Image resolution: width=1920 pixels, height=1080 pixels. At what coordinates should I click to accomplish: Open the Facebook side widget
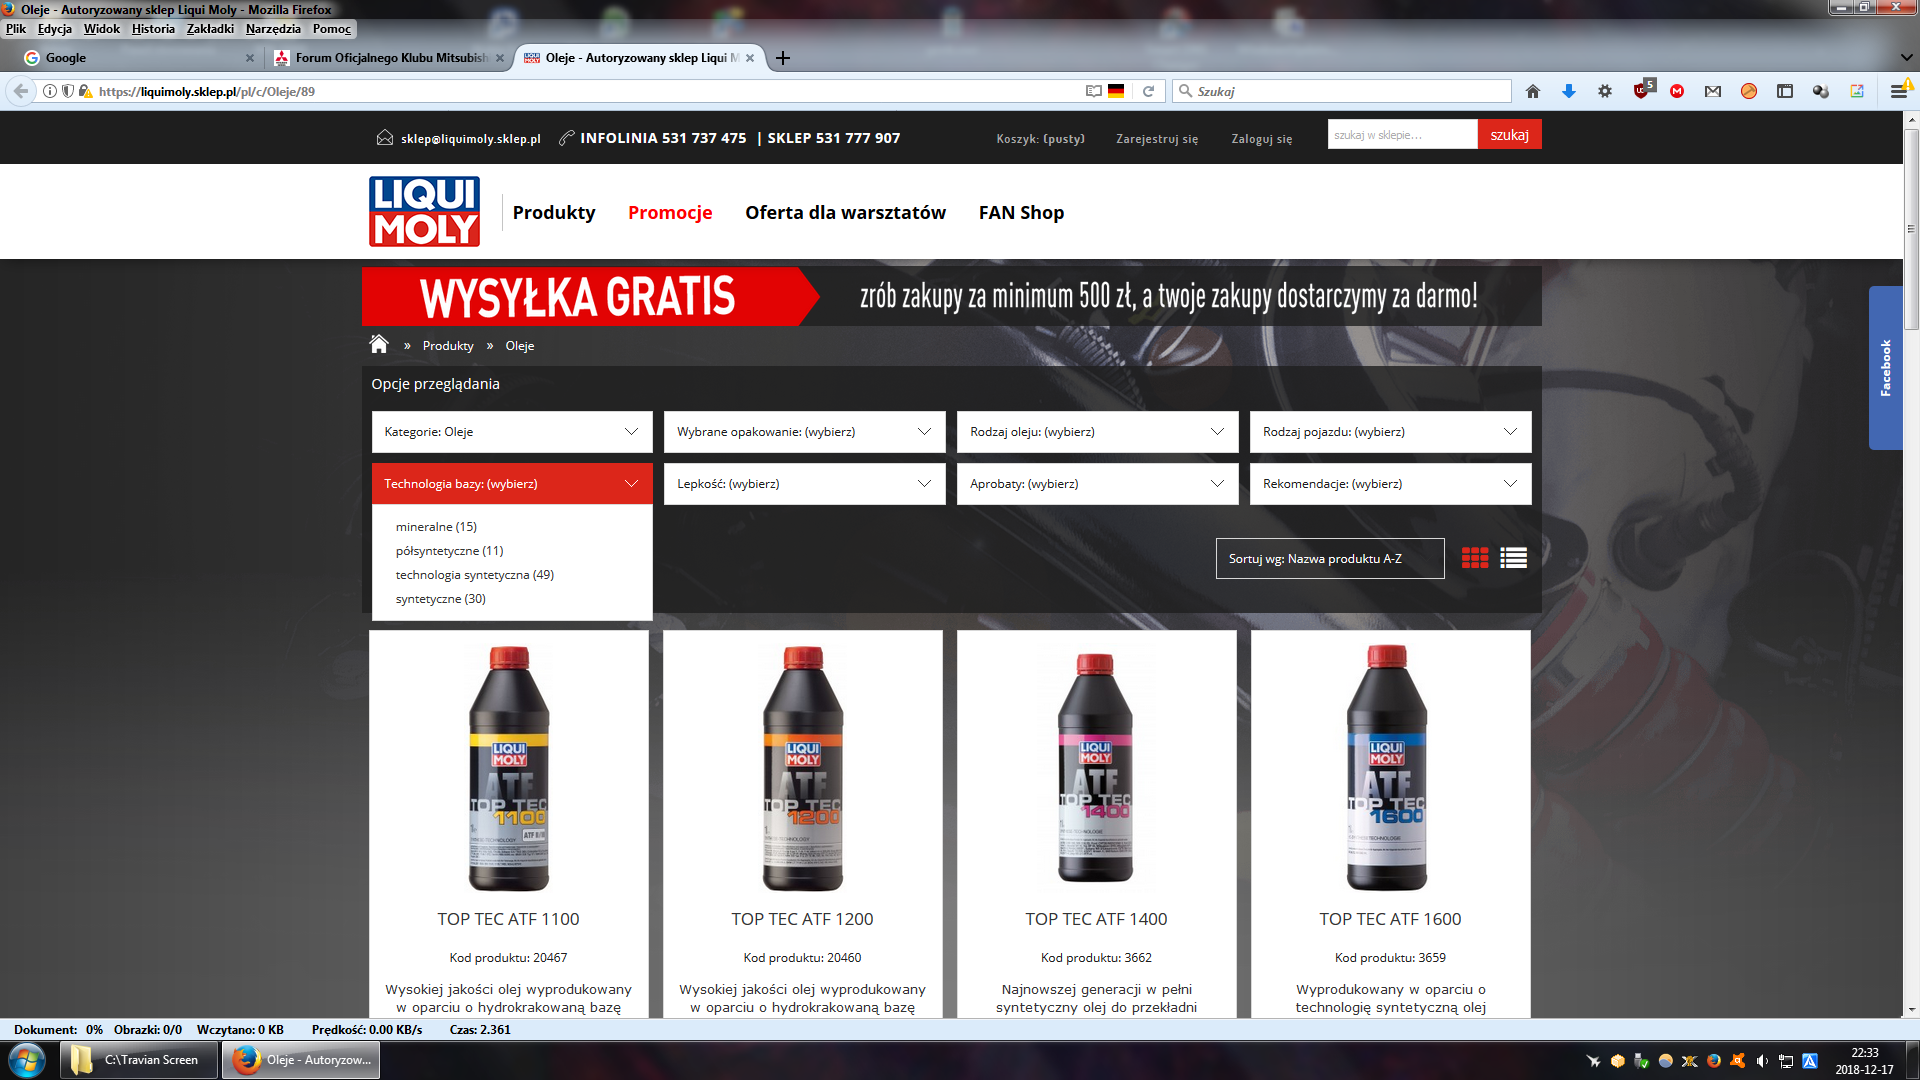(x=1885, y=368)
